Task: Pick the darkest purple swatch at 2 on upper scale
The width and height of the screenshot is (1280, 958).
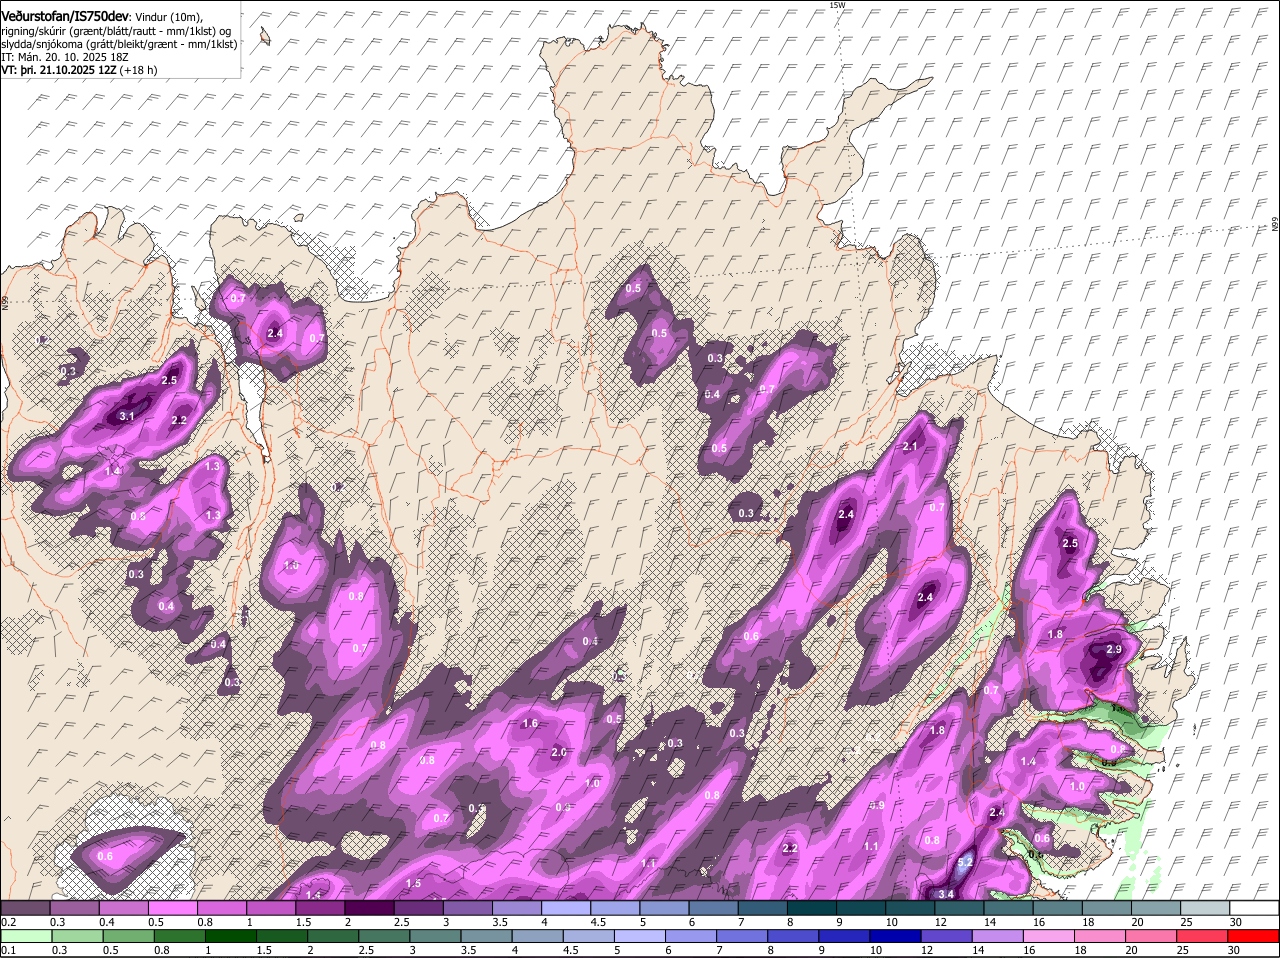Action: (369, 907)
